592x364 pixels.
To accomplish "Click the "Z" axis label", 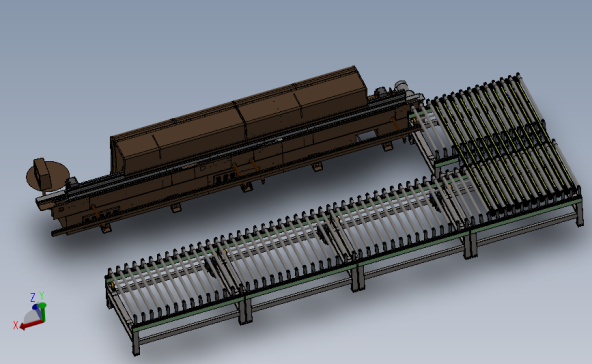I will [x=33, y=298].
